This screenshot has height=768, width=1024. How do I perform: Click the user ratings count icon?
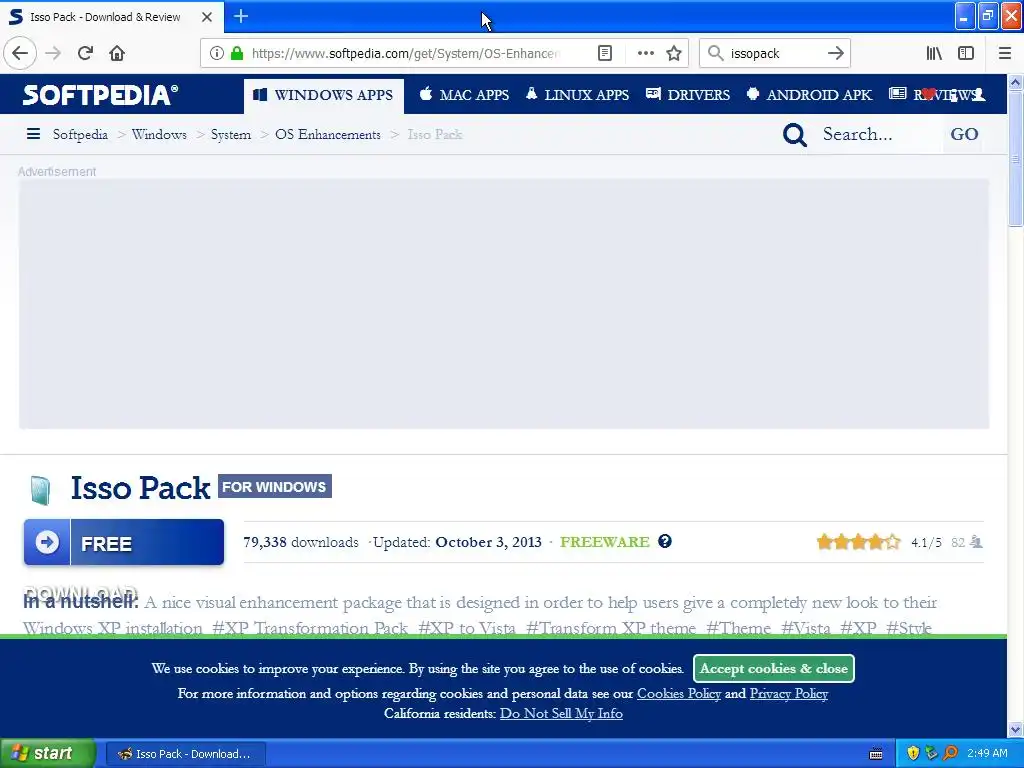click(976, 542)
